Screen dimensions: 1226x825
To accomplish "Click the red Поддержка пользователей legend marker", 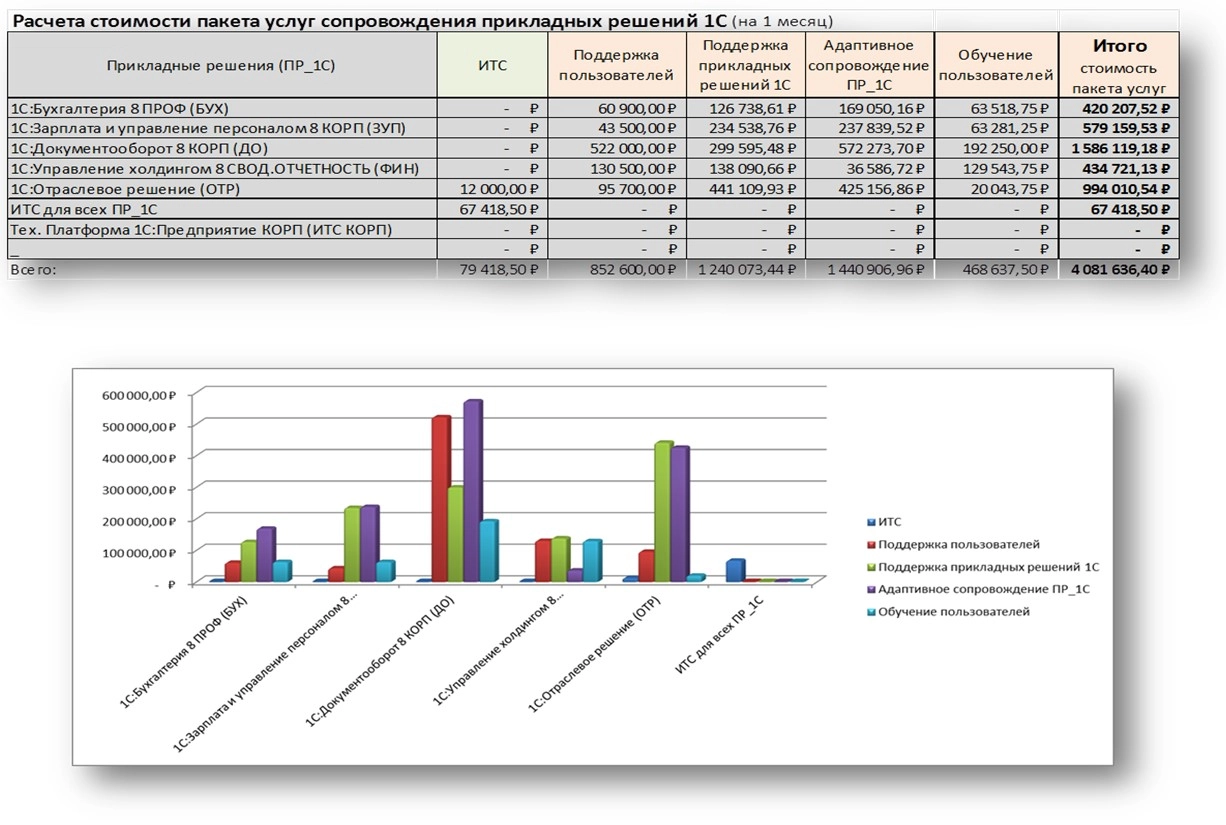I will pyautogui.click(x=870, y=544).
